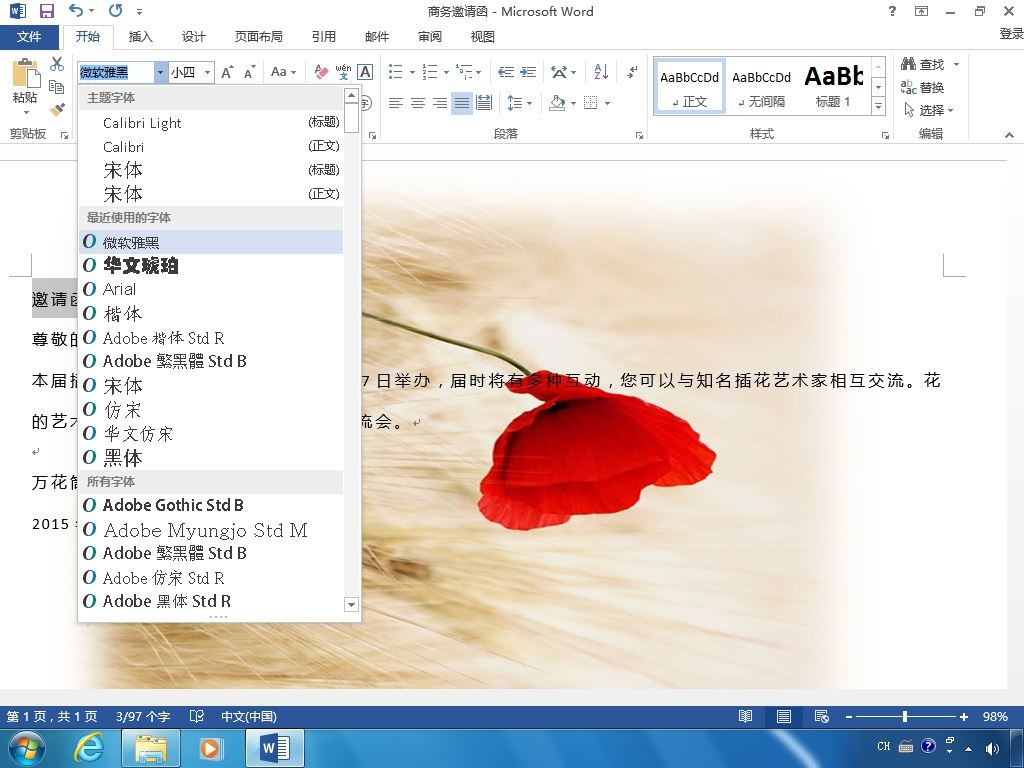Open the 文件 File tab
Screen dimensions: 1024x768
(29, 37)
